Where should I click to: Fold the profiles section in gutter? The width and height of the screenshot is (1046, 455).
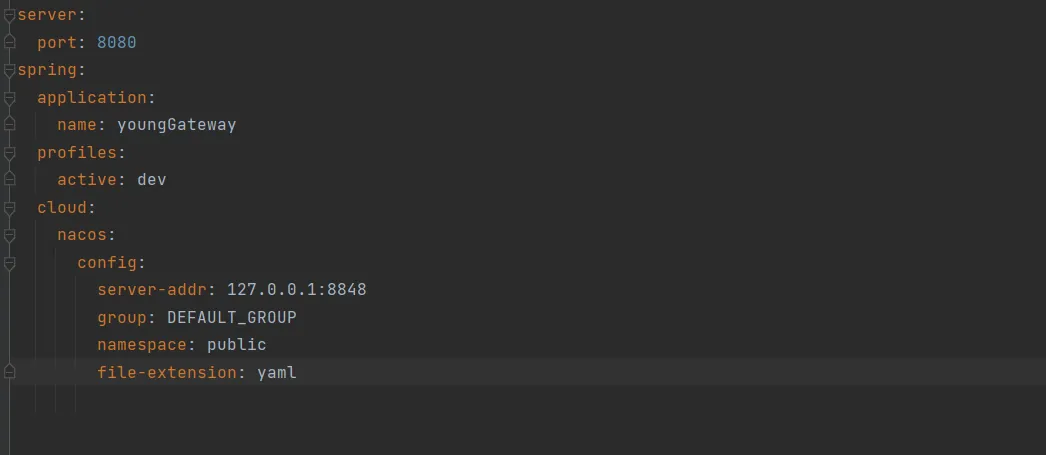click(9, 153)
